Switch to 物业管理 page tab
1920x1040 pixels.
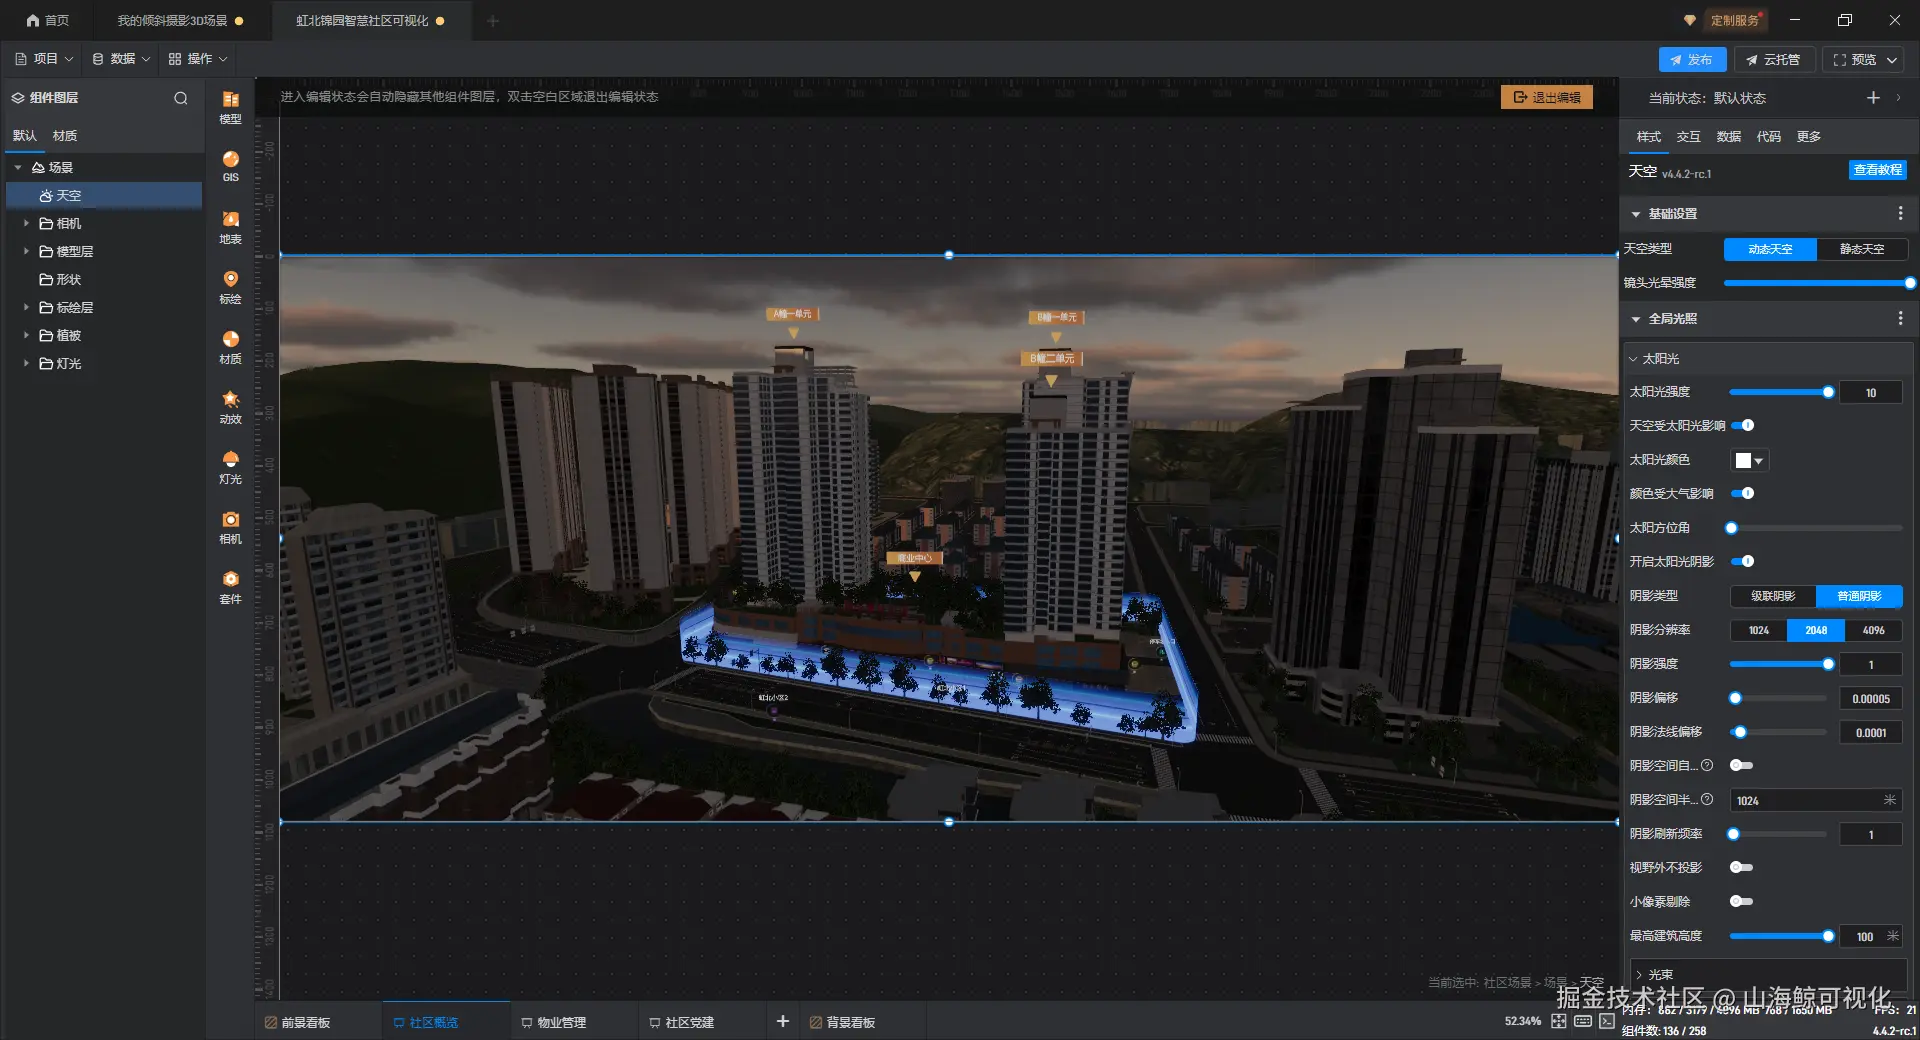pos(554,1022)
